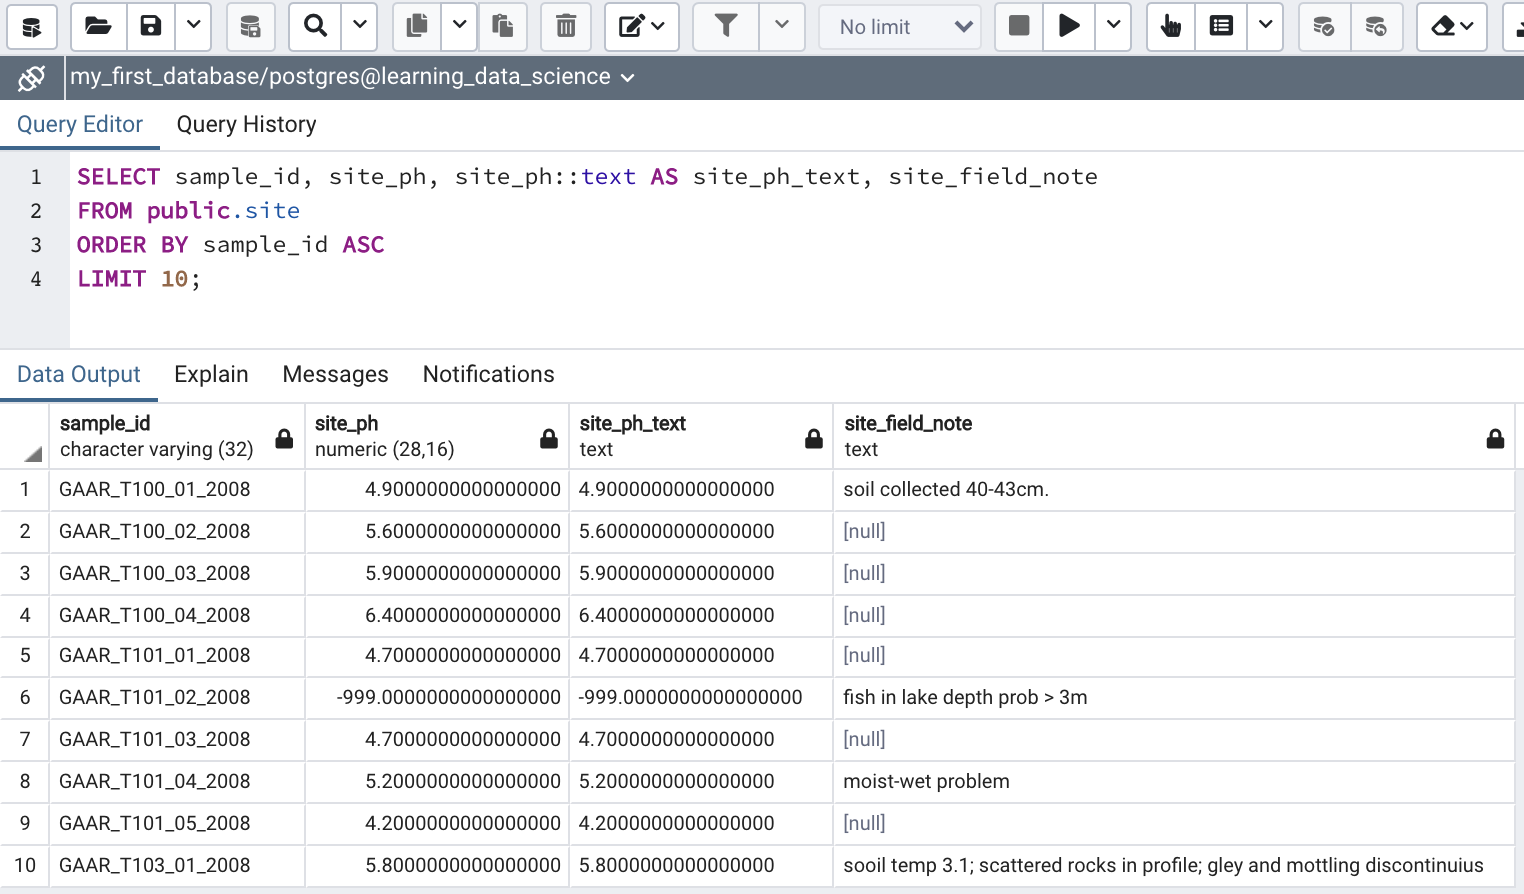Click the Stop query square icon
This screenshot has width=1524, height=894.
click(1019, 26)
